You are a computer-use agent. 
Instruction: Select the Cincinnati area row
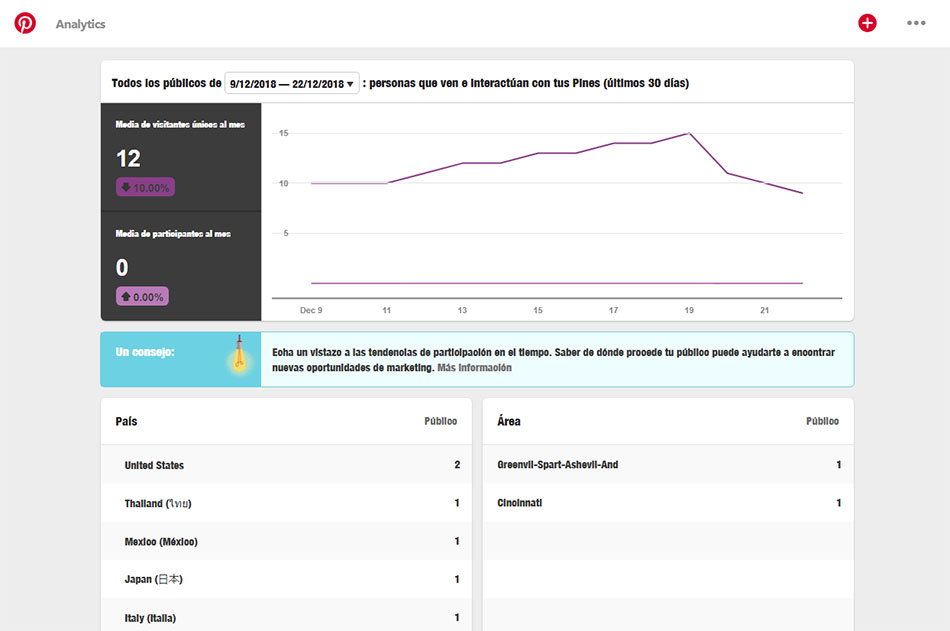(x=667, y=503)
